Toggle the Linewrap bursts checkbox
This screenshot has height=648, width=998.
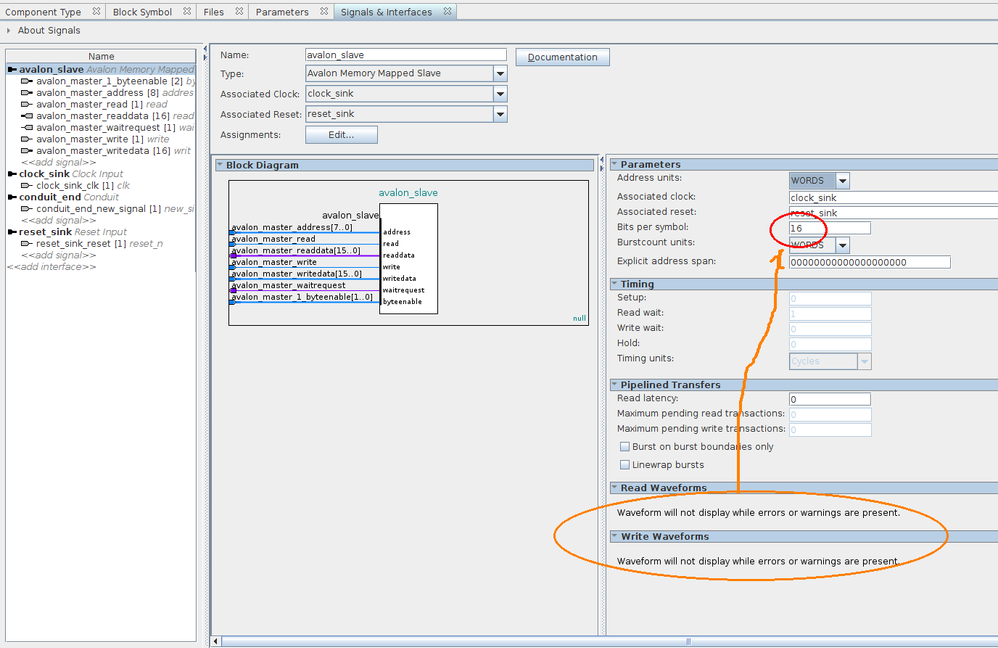tap(625, 465)
